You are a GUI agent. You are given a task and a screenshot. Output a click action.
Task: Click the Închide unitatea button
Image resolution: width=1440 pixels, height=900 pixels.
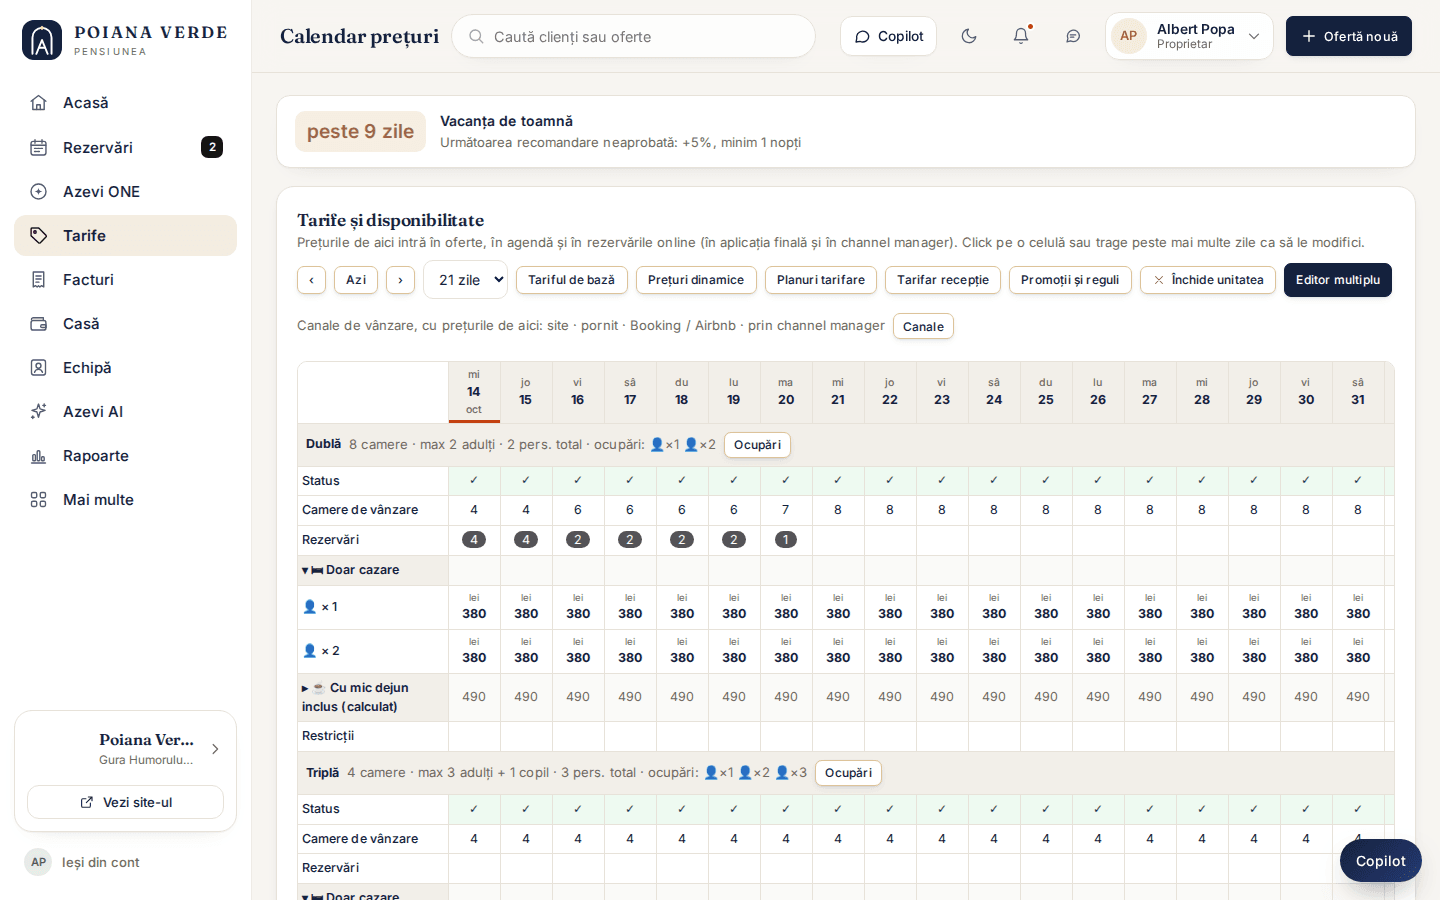click(x=1208, y=280)
